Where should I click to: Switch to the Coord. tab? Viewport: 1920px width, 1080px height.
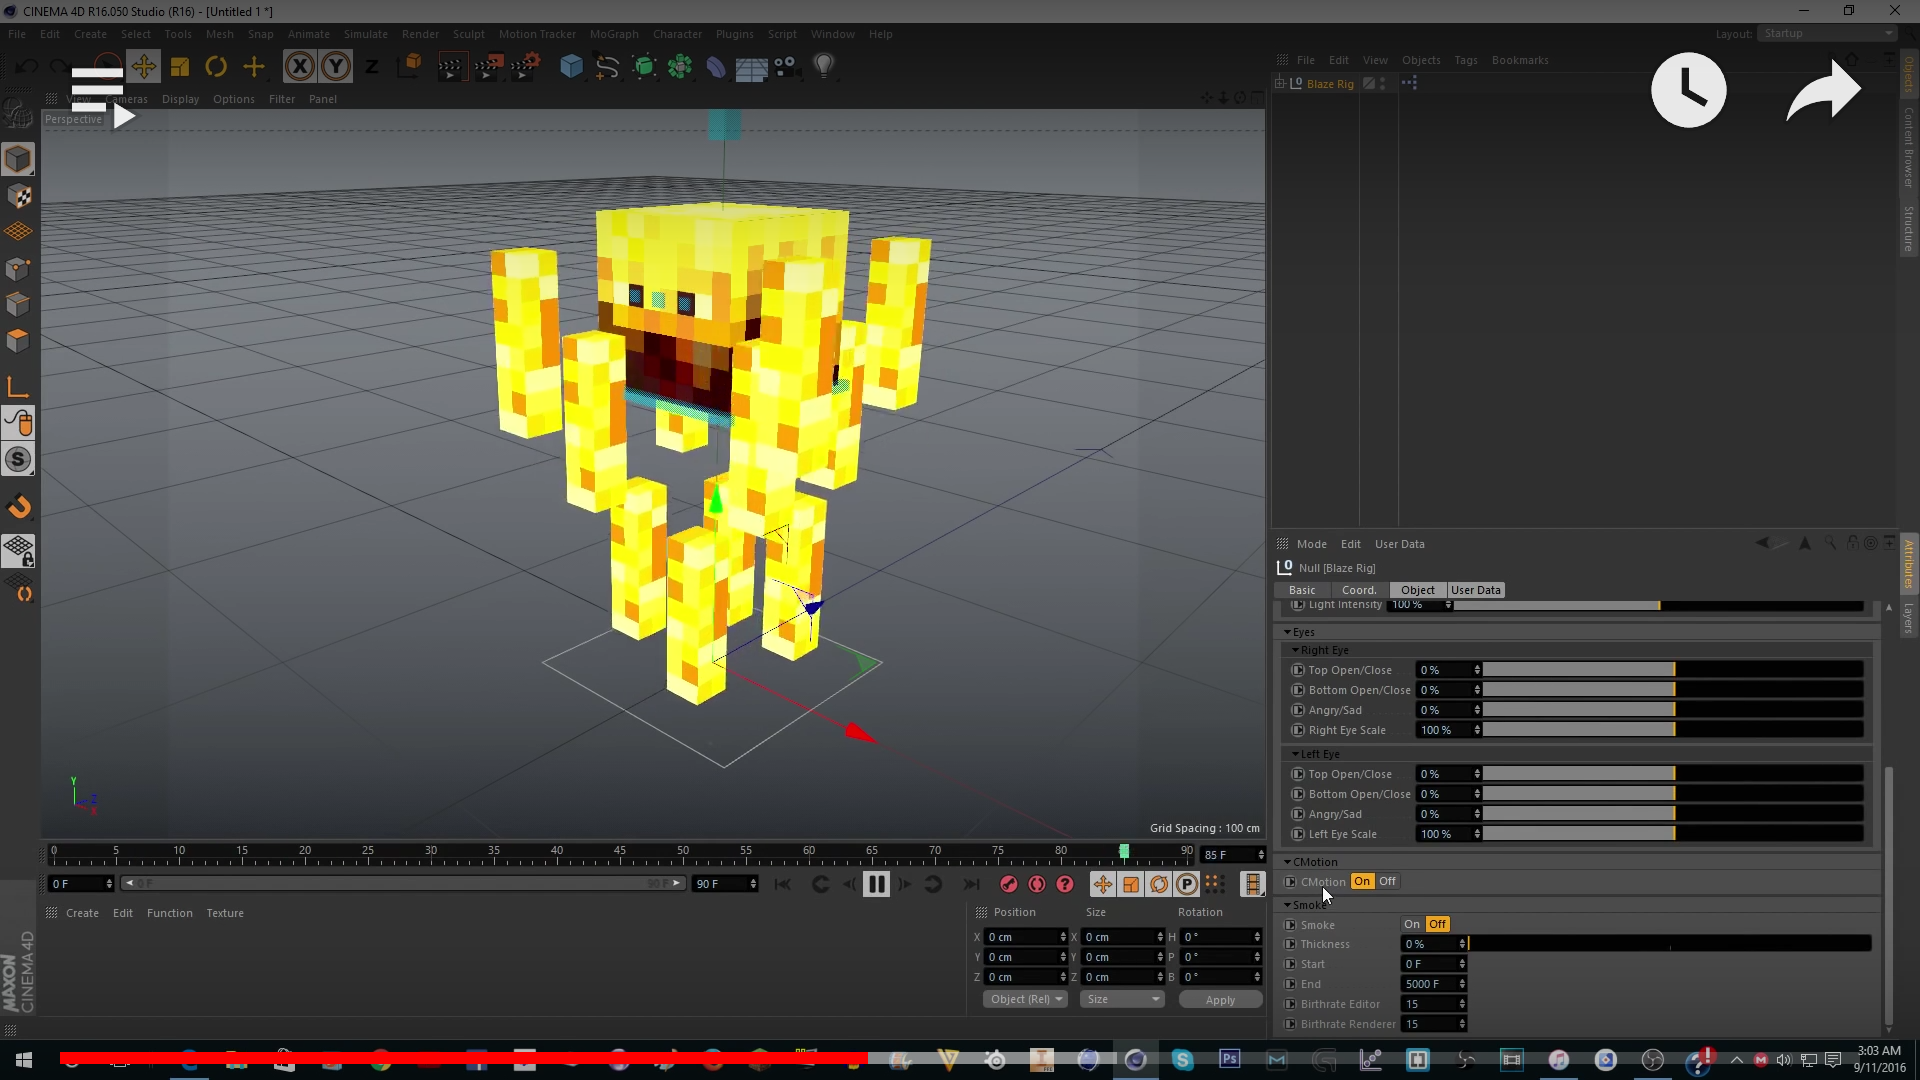[1359, 590]
